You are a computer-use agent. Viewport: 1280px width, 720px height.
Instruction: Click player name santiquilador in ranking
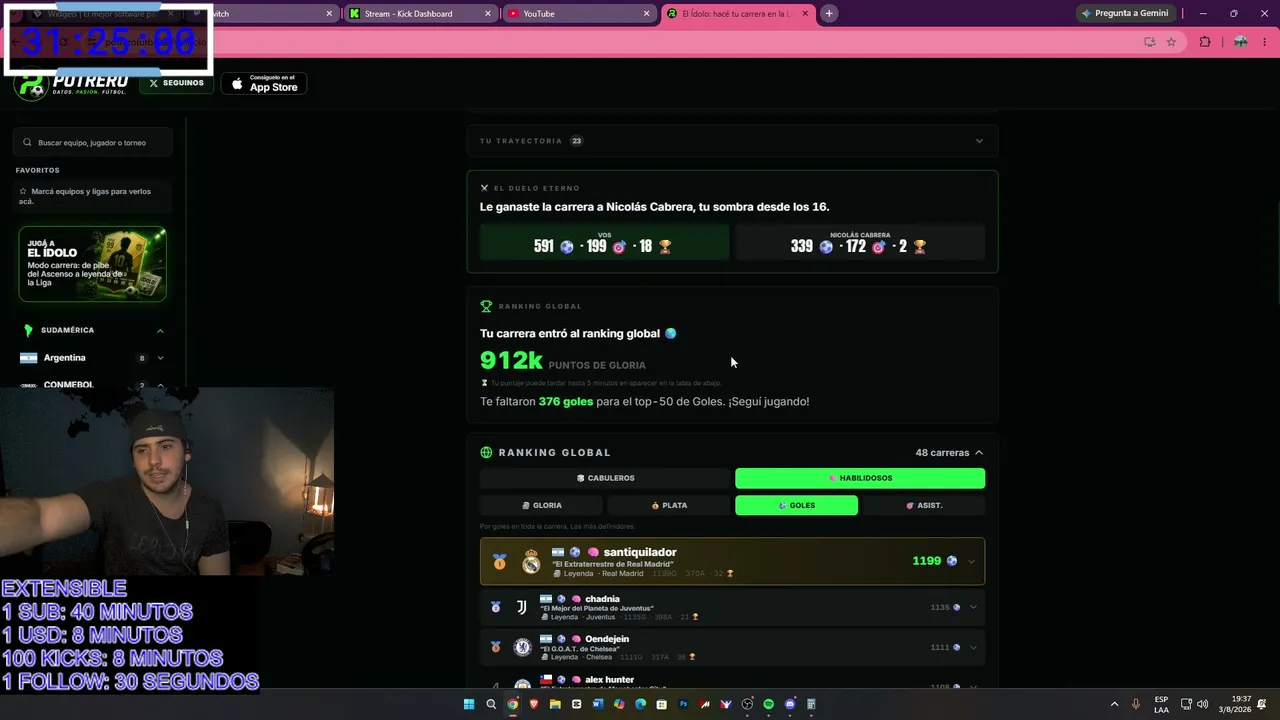coord(640,552)
